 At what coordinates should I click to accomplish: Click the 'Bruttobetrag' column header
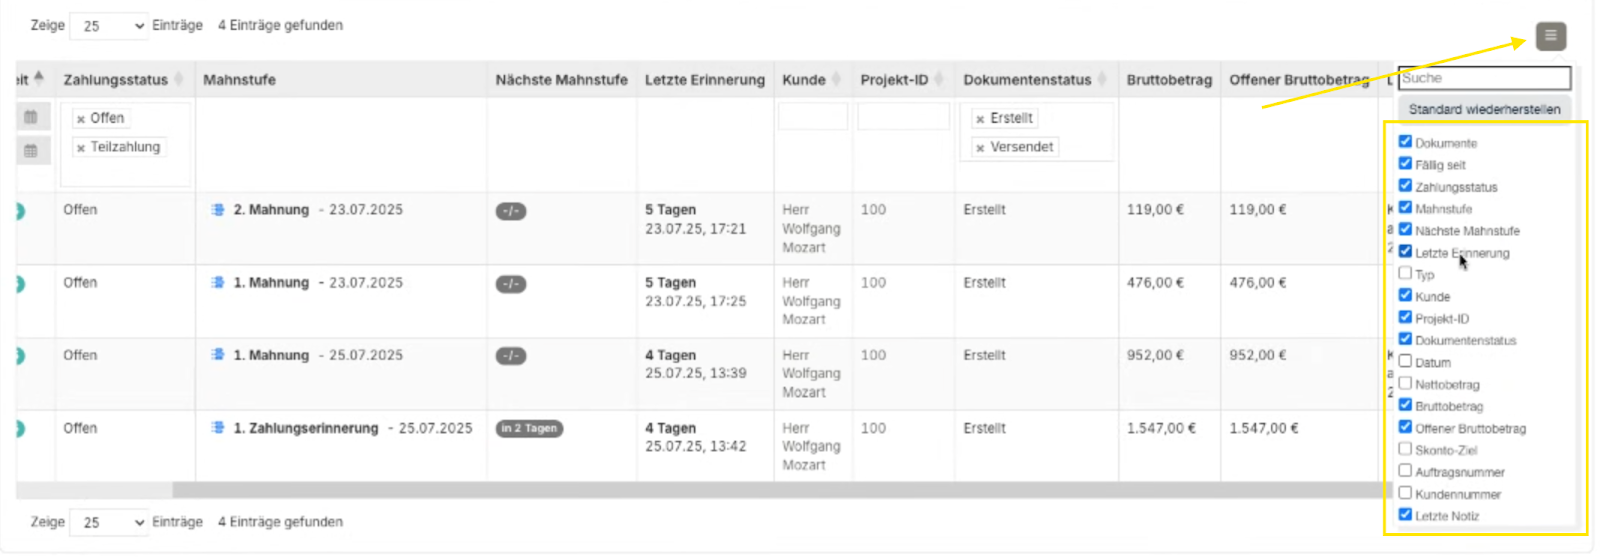(x=1168, y=80)
